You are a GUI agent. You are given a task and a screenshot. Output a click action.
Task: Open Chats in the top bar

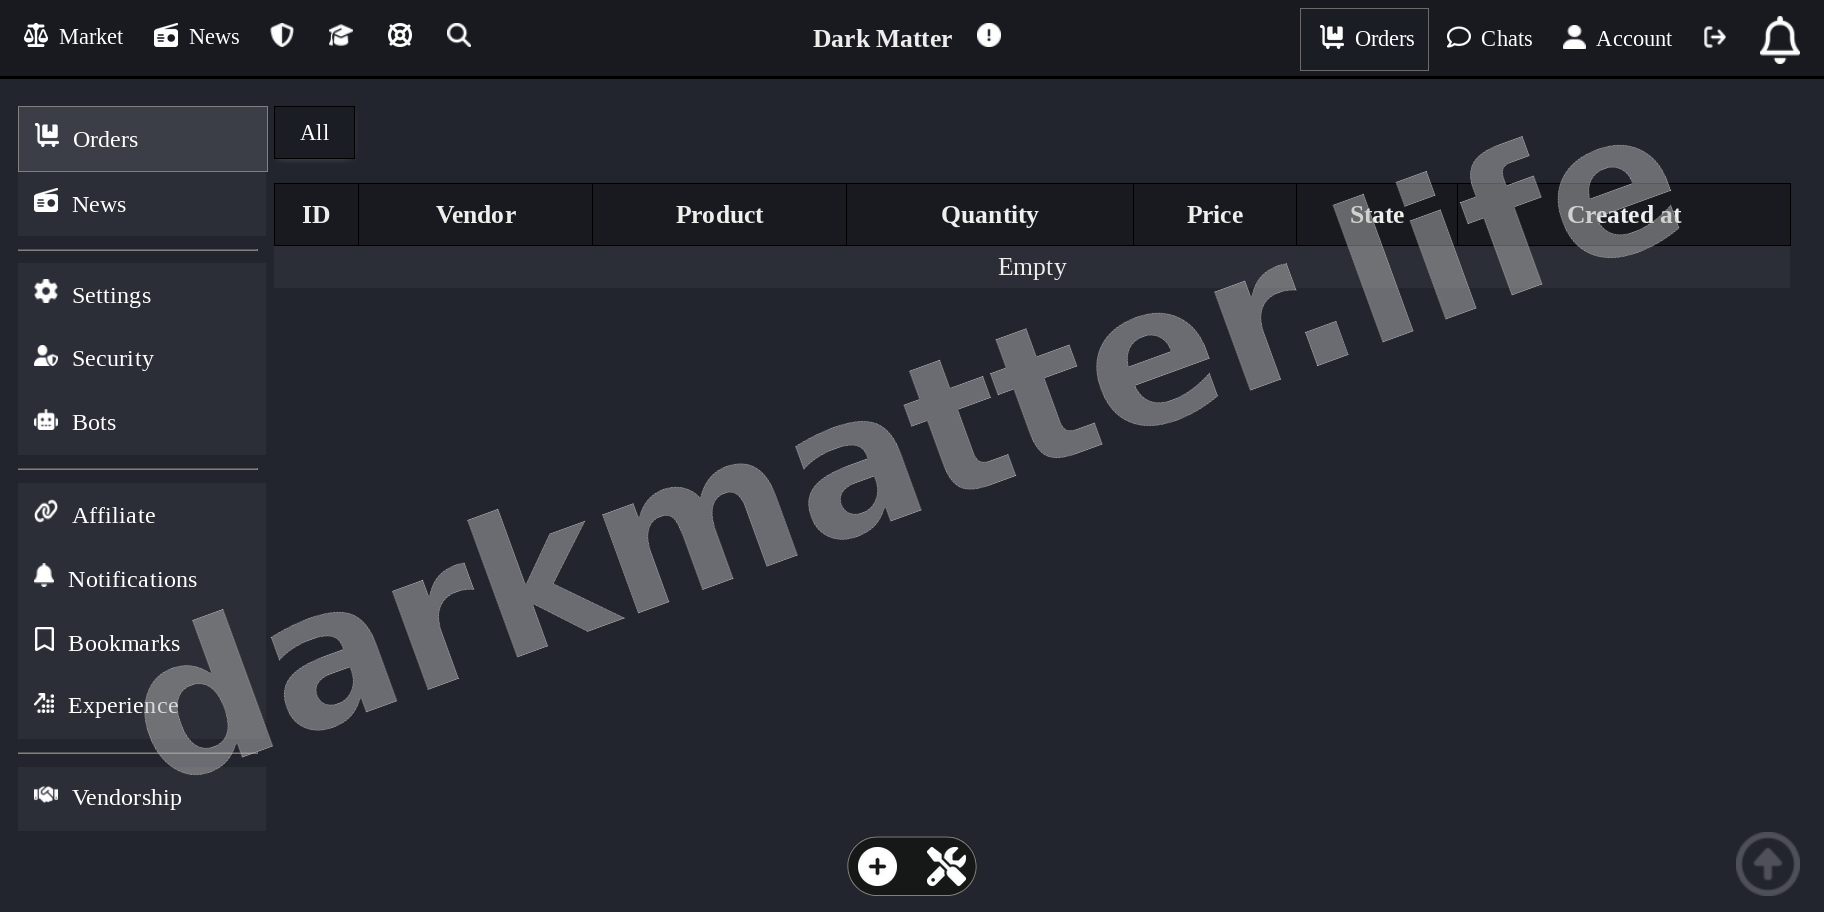click(x=1489, y=38)
